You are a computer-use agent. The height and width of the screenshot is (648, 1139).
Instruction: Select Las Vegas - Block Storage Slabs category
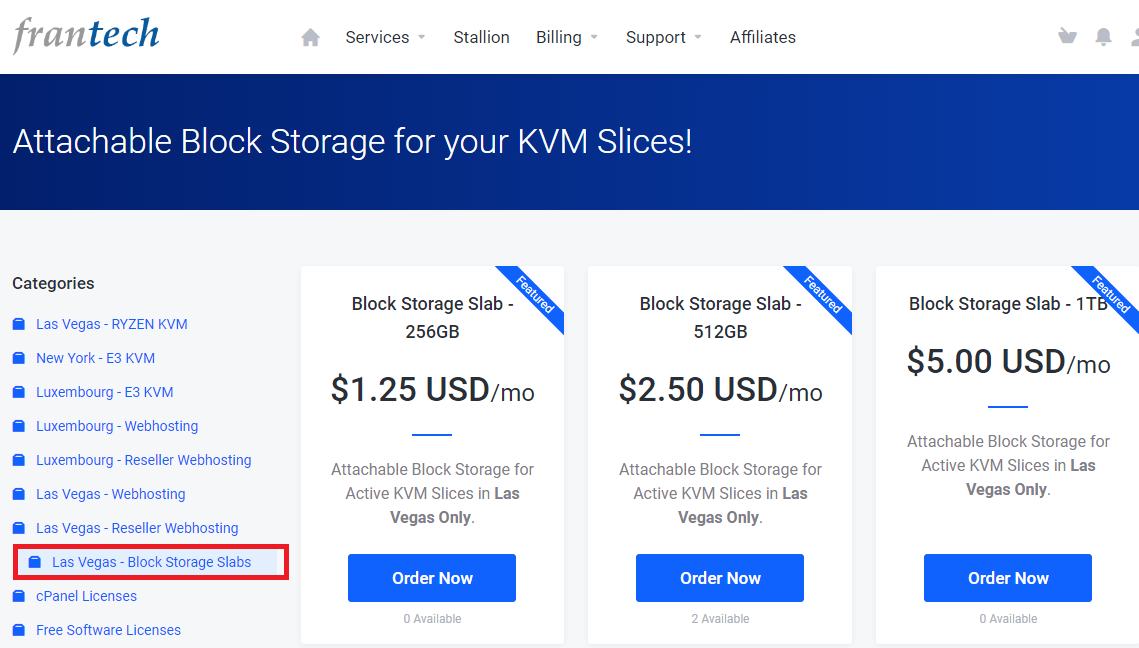click(151, 562)
